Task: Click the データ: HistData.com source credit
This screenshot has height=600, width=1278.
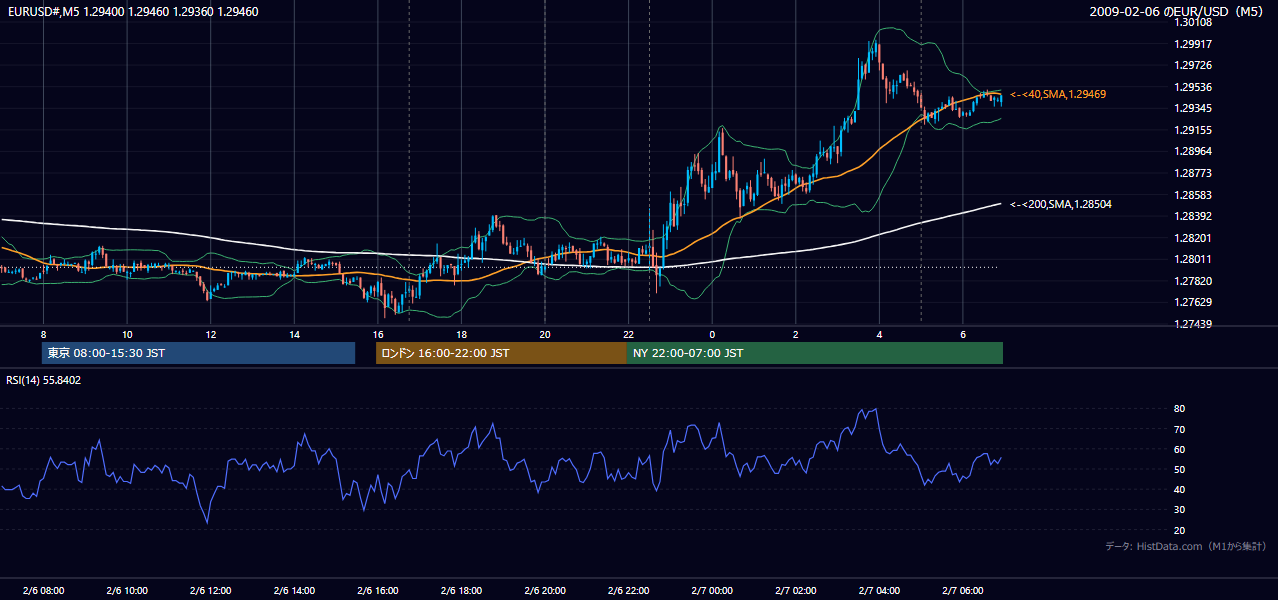Action: 1186,547
